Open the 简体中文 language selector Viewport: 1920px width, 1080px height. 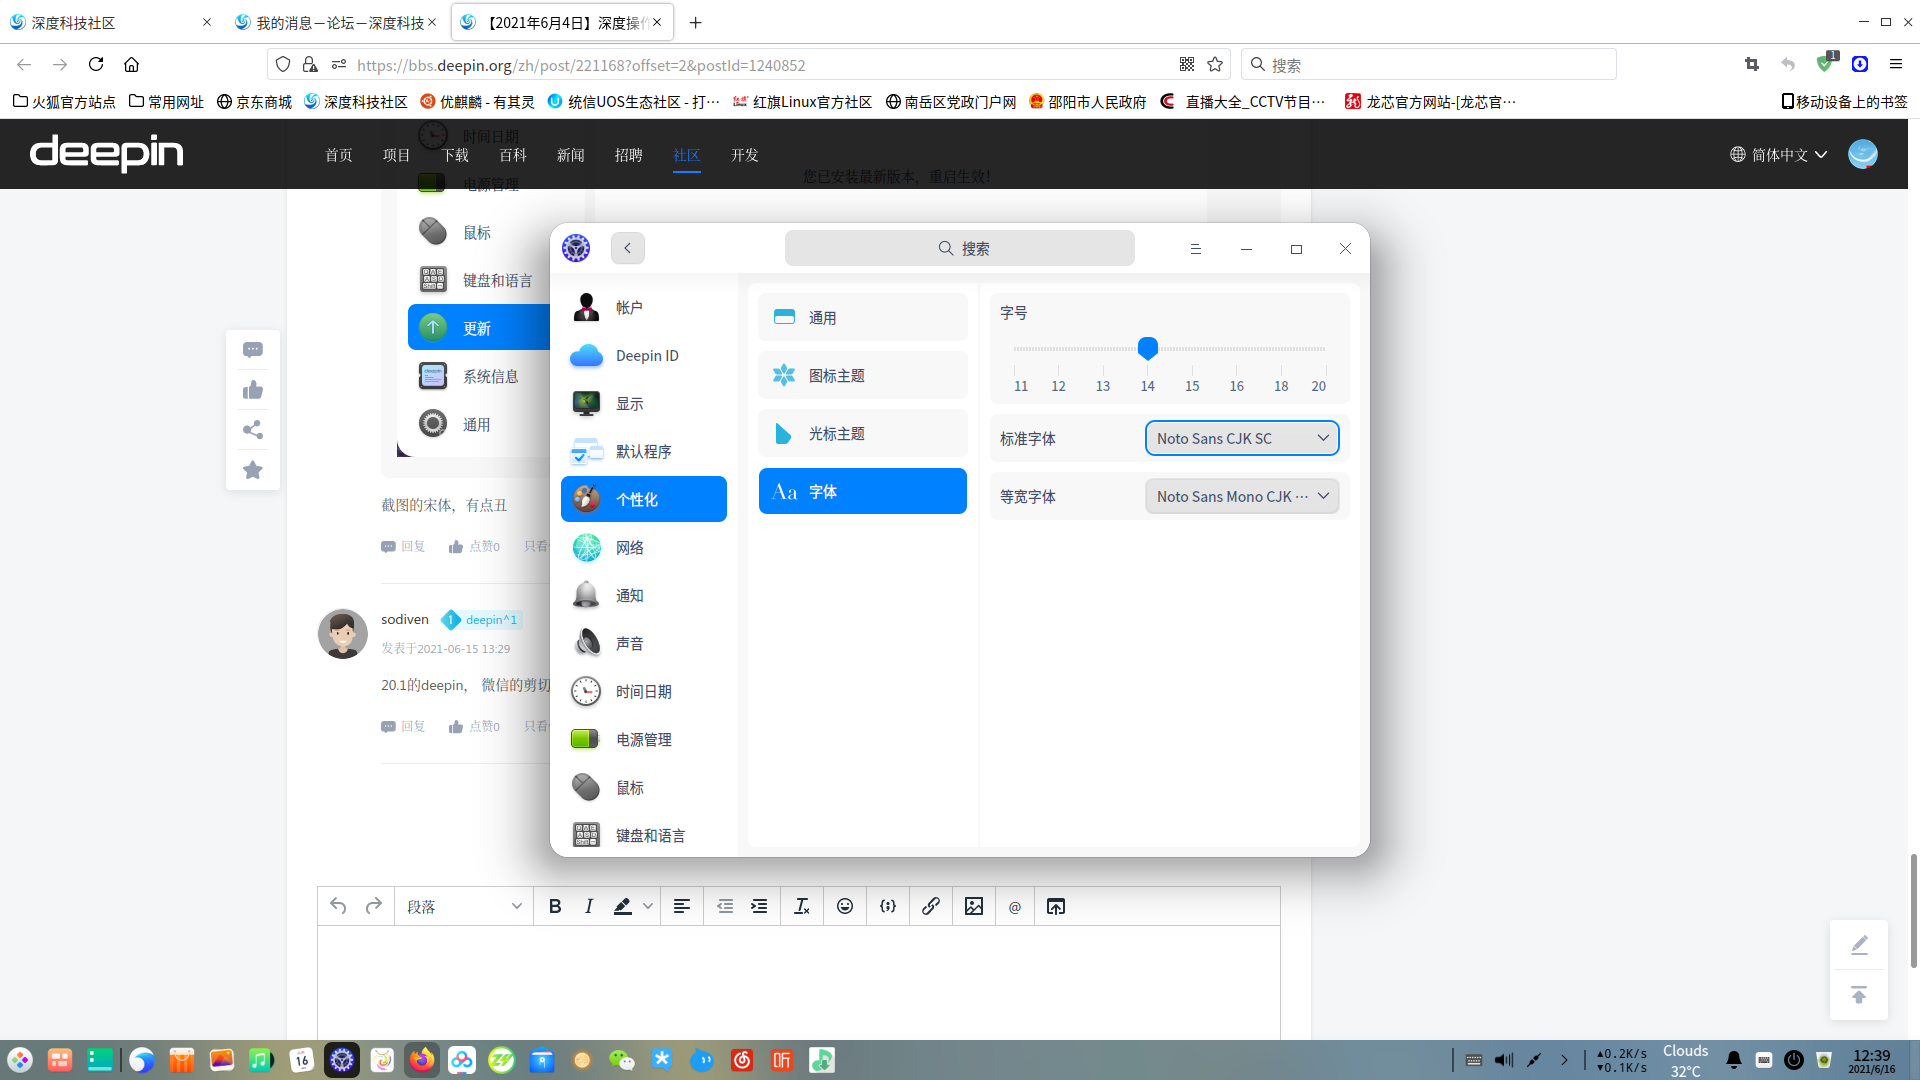(1779, 154)
